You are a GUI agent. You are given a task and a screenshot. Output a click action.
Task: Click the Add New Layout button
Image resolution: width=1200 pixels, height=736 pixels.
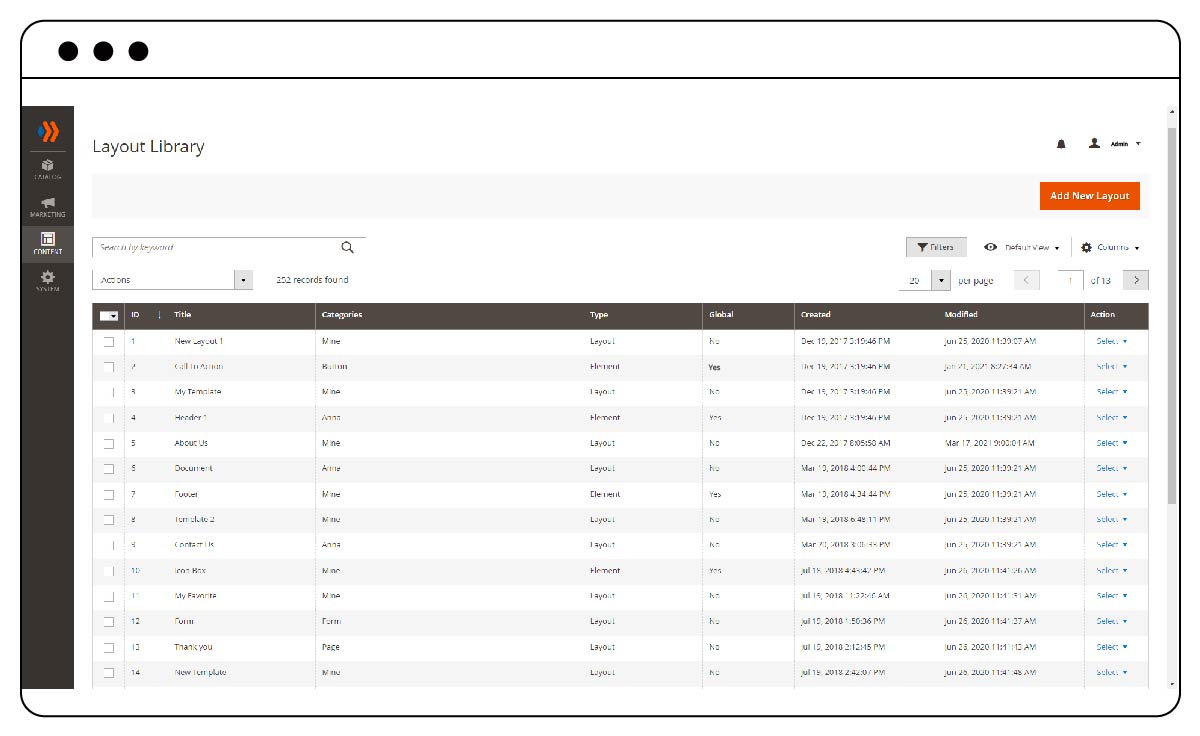click(x=1089, y=196)
